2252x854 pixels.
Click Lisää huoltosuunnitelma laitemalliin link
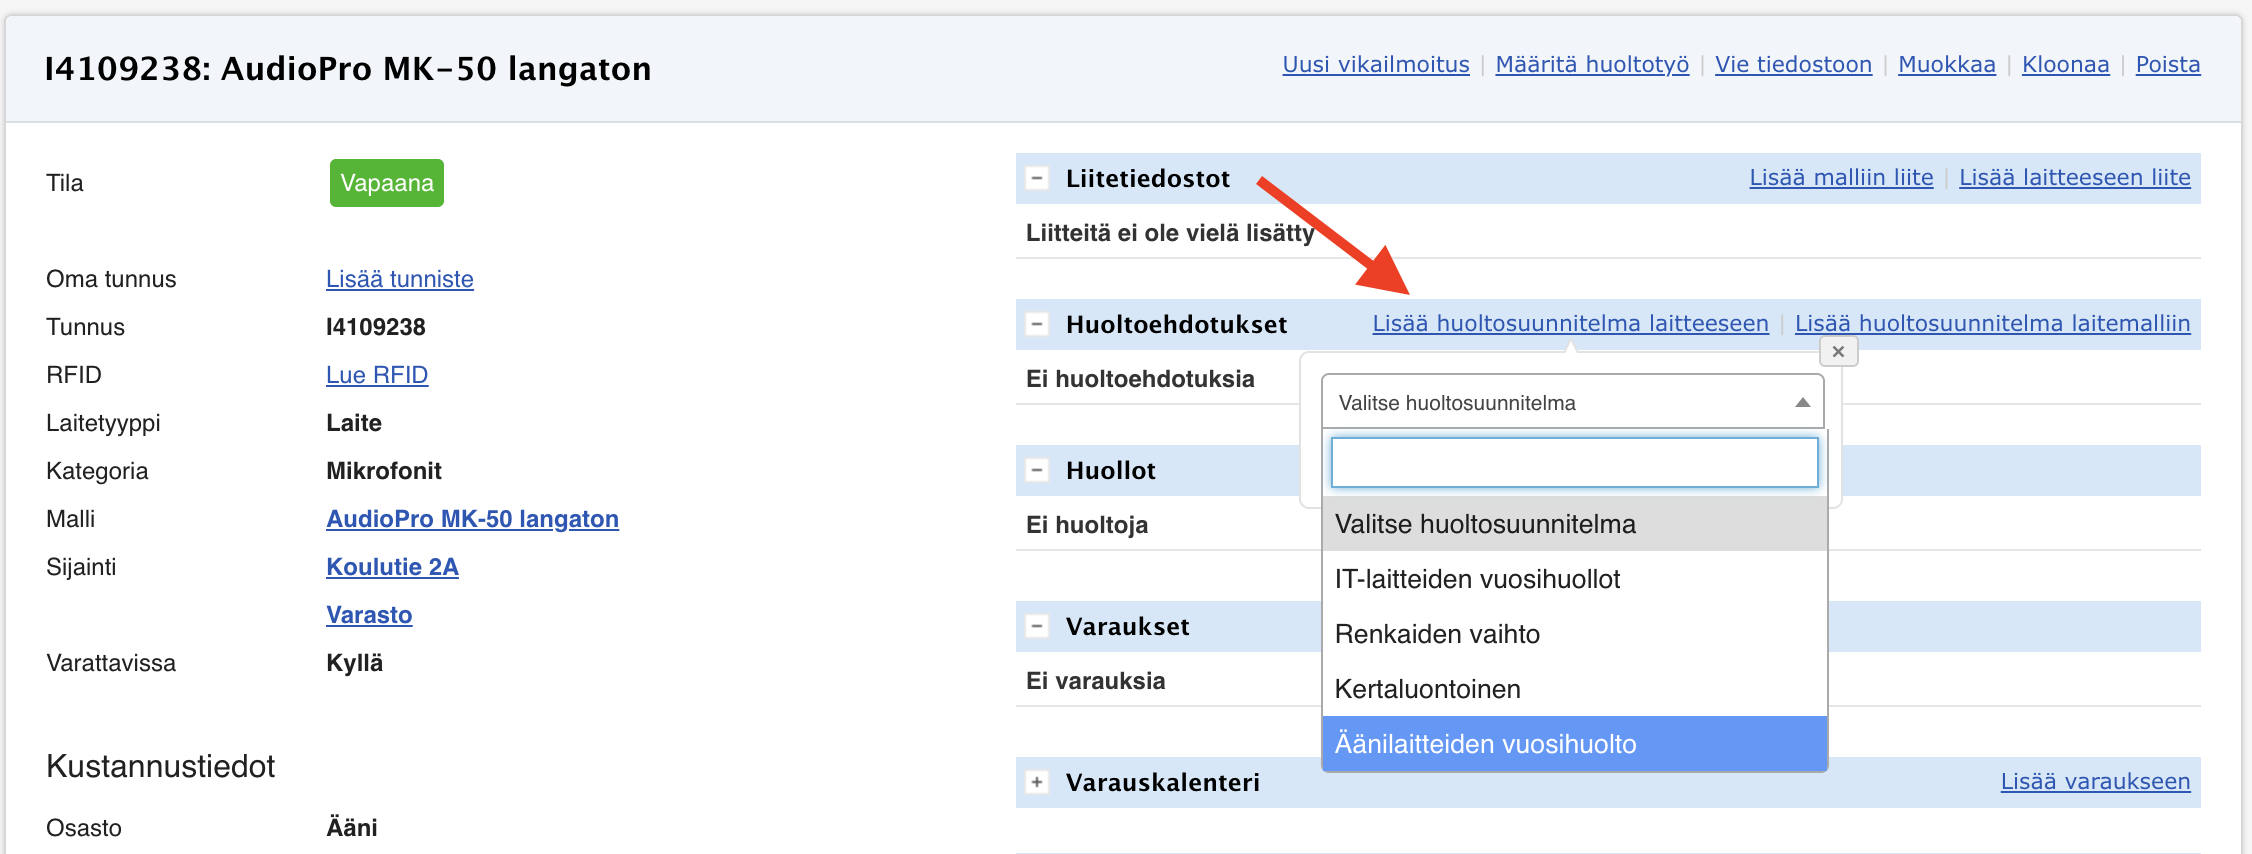point(1992,324)
